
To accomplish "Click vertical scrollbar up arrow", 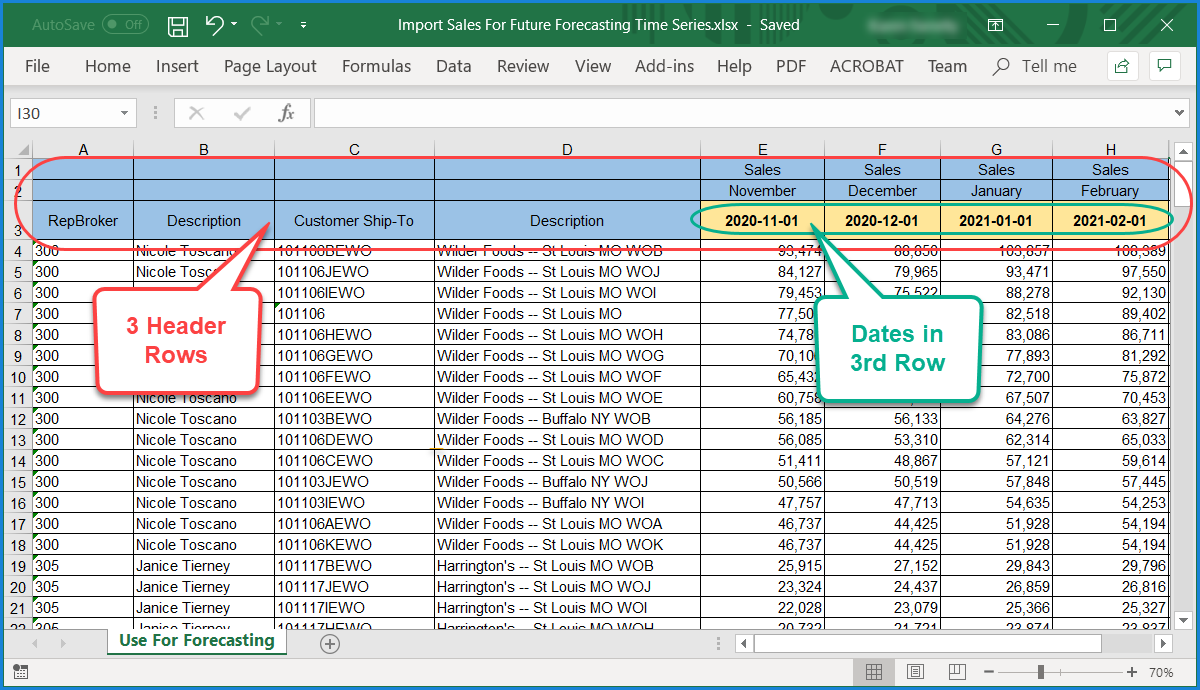I will [1182, 152].
